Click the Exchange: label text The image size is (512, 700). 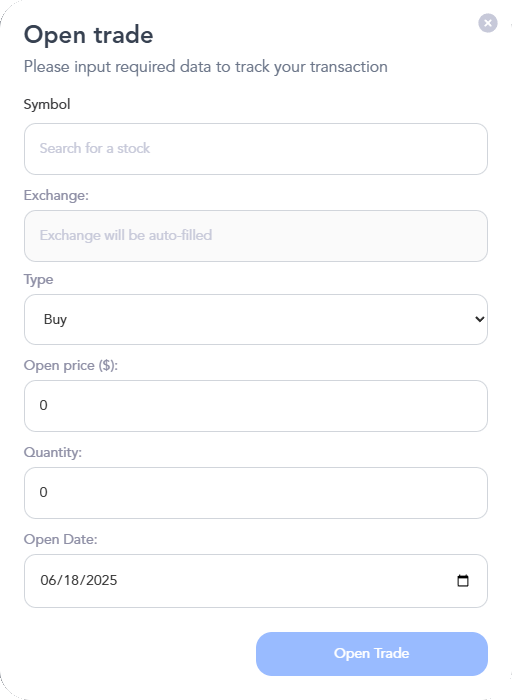pos(56,195)
